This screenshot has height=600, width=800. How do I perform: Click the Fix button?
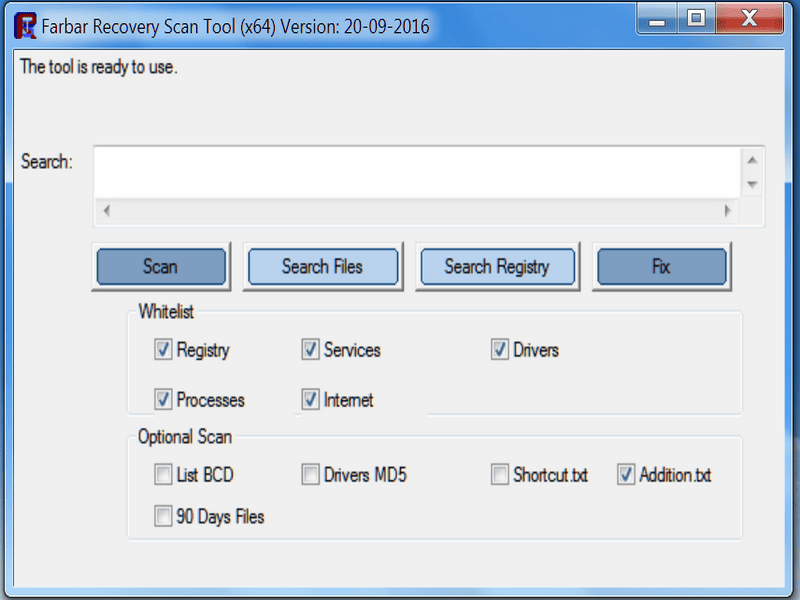[662, 266]
